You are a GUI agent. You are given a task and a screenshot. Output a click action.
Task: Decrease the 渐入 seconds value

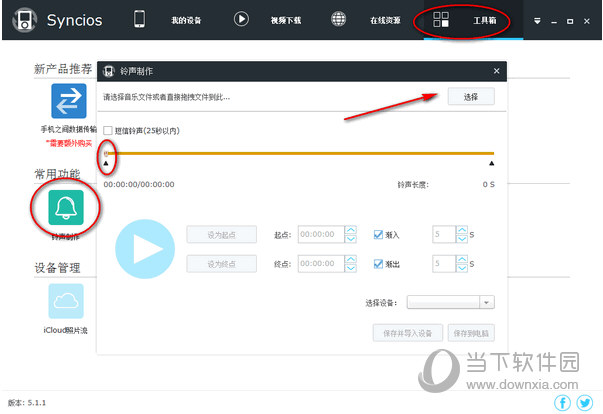(x=462, y=239)
